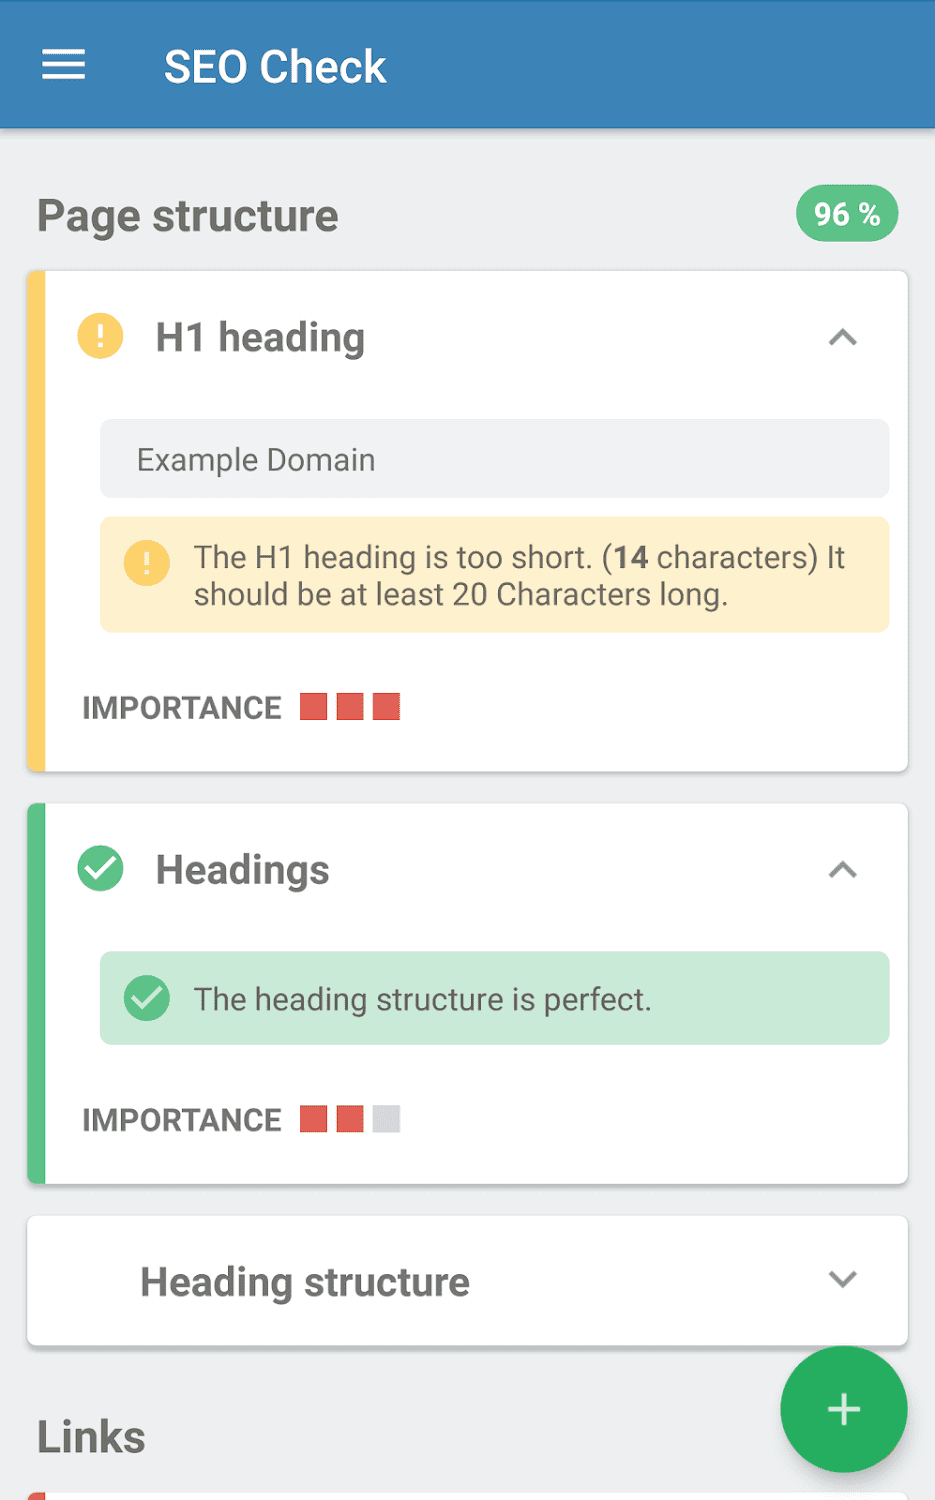
Task: Click the third red importance square under H1 heading
Action: click(386, 707)
